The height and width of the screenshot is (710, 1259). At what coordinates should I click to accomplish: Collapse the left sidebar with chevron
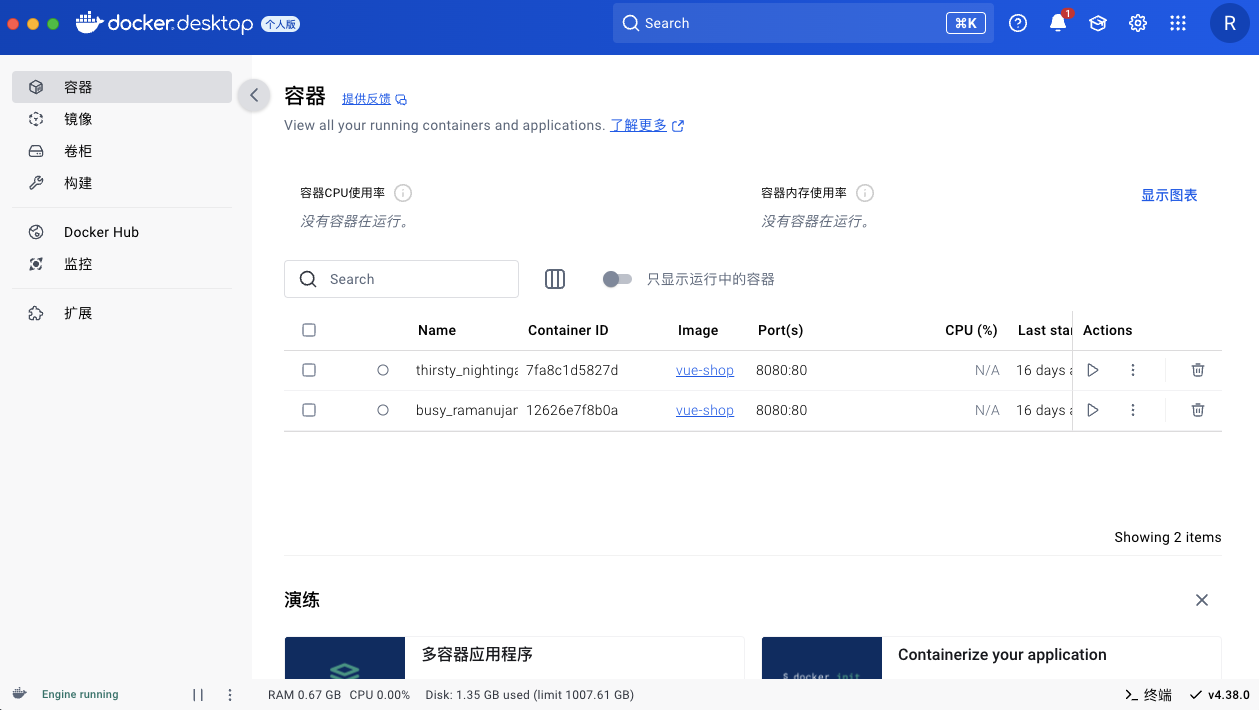254,95
